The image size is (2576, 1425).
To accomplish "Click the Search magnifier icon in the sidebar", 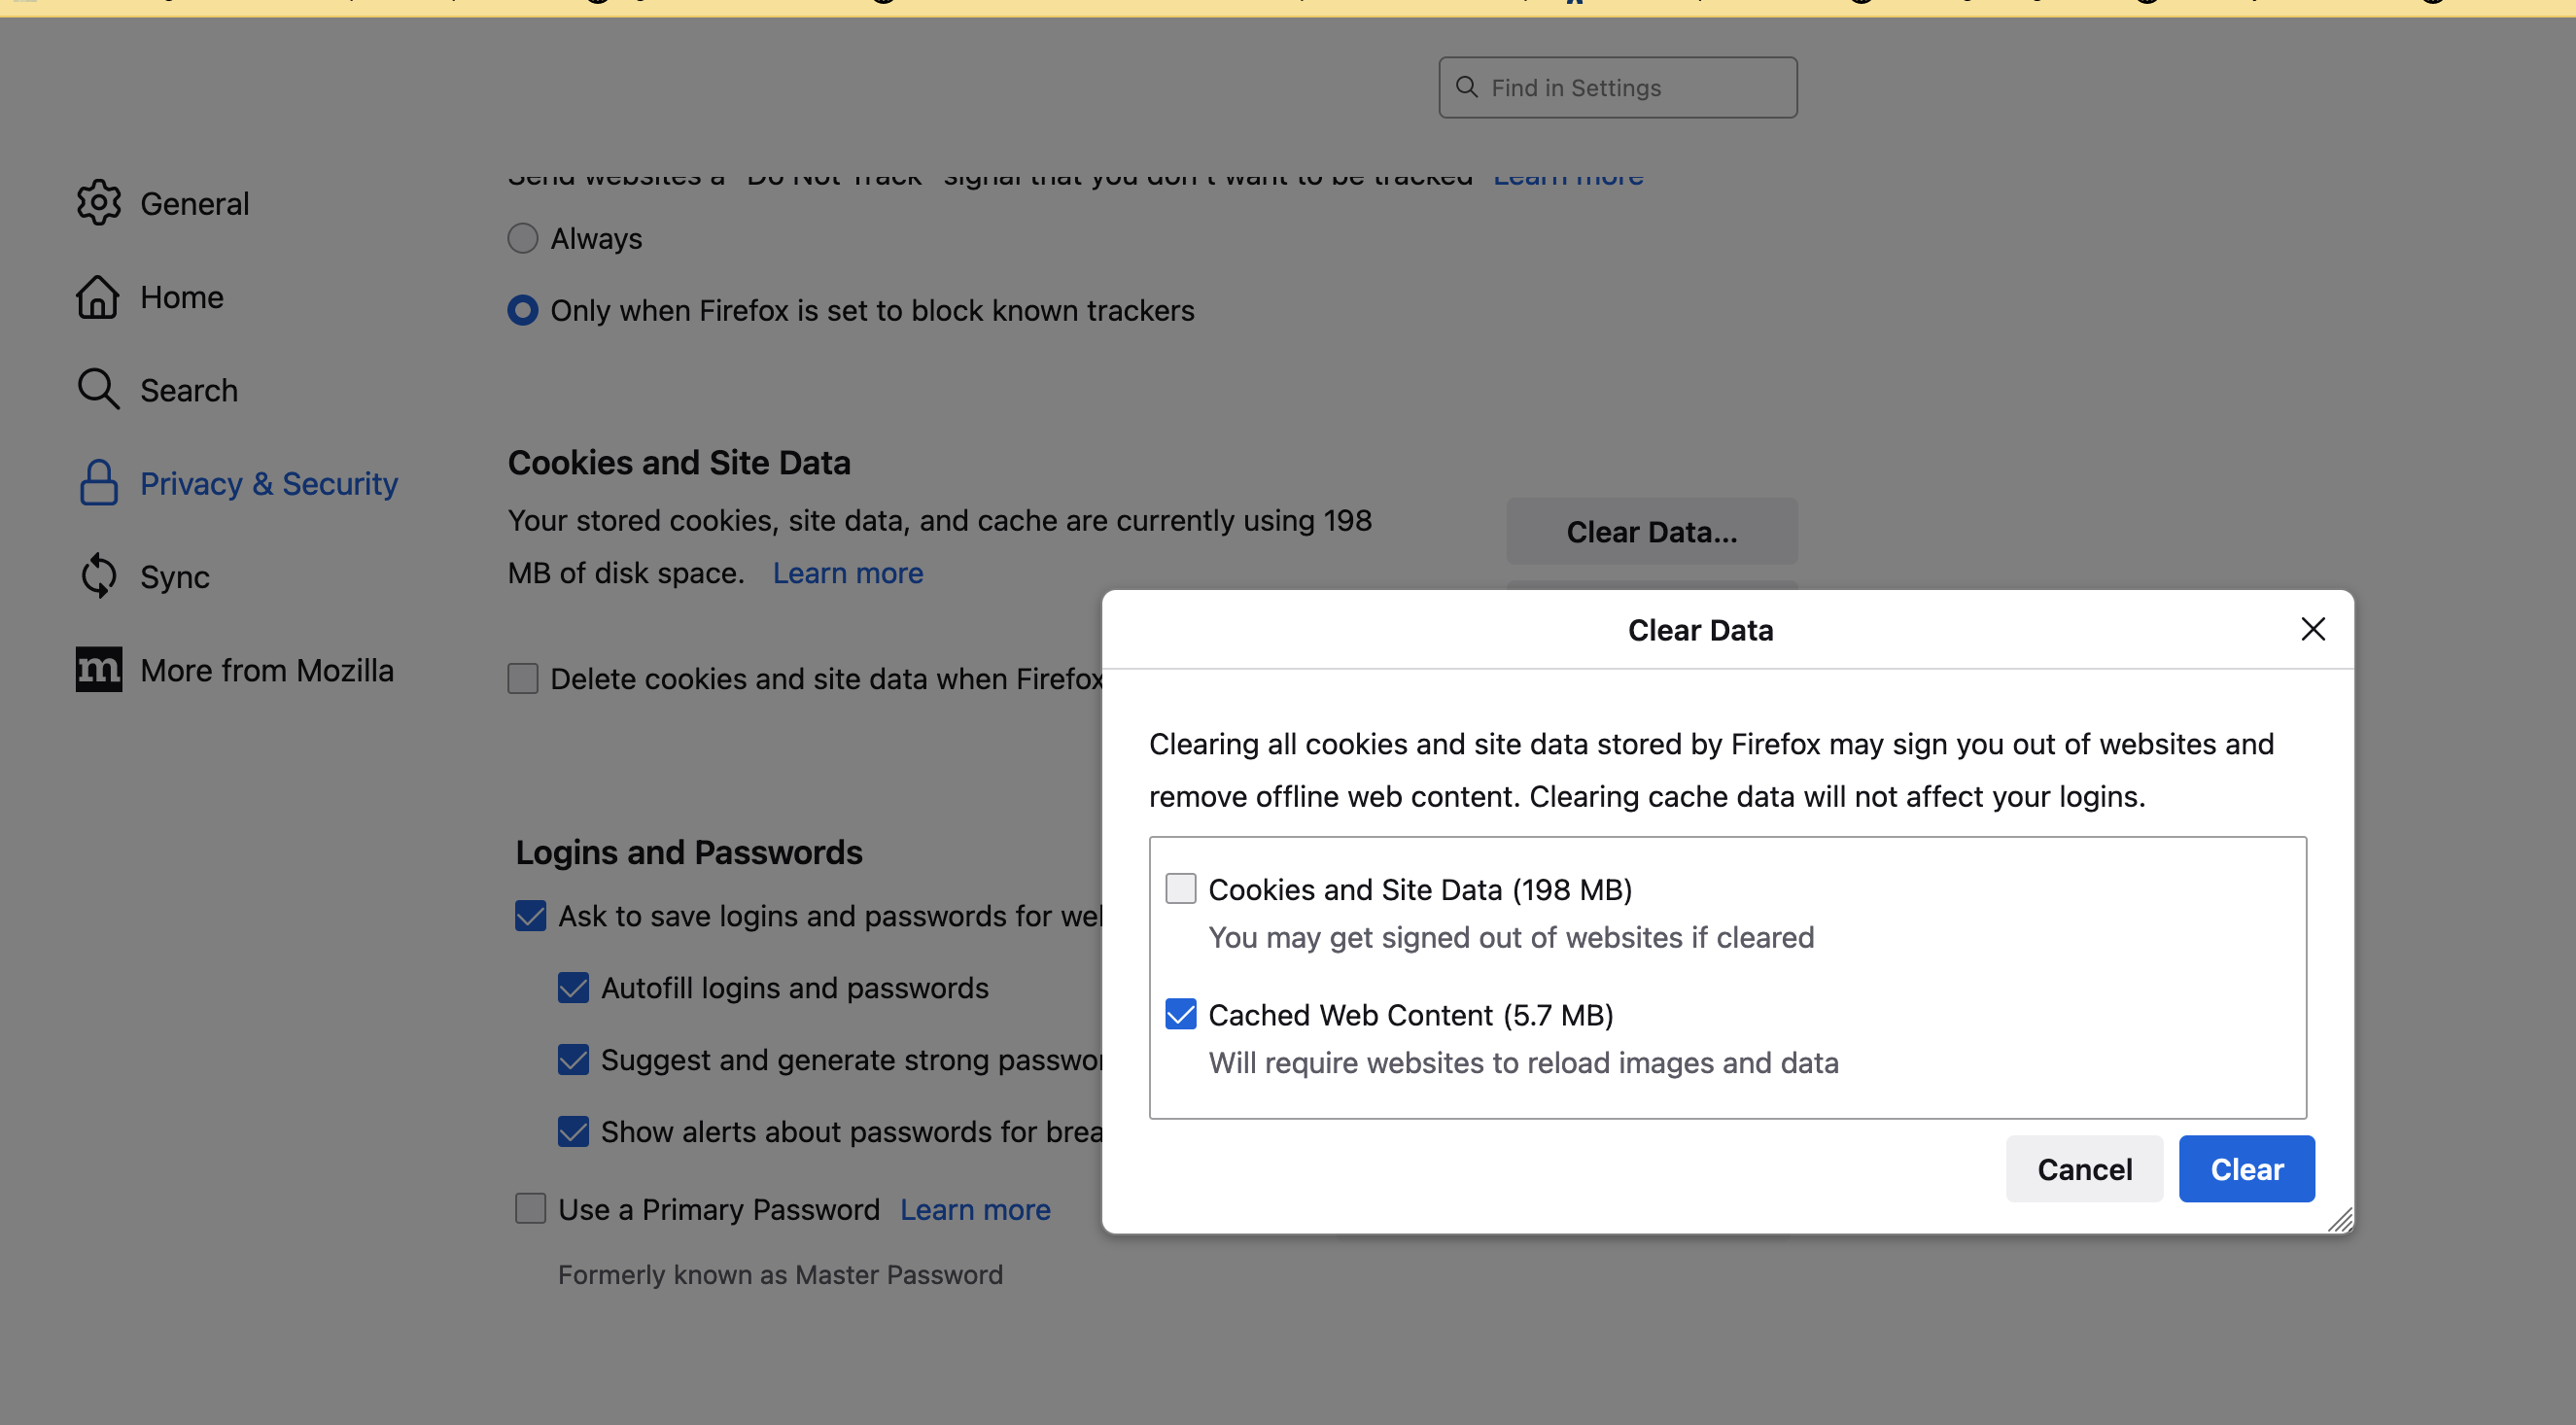I will (x=98, y=389).
